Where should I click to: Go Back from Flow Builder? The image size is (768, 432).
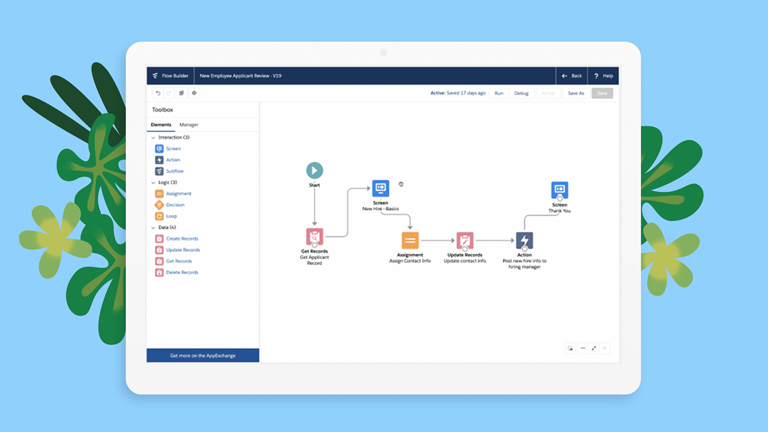[x=572, y=76]
